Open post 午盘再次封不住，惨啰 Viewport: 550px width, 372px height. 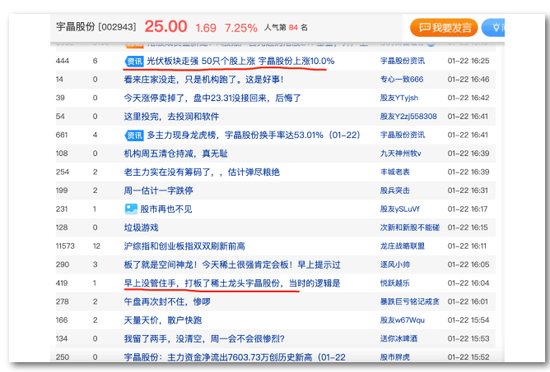click(167, 302)
